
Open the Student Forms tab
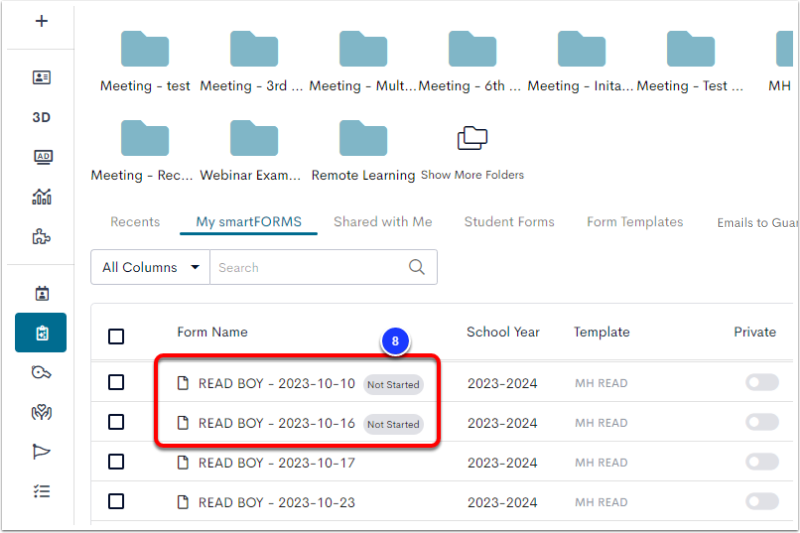coord(509,222)
